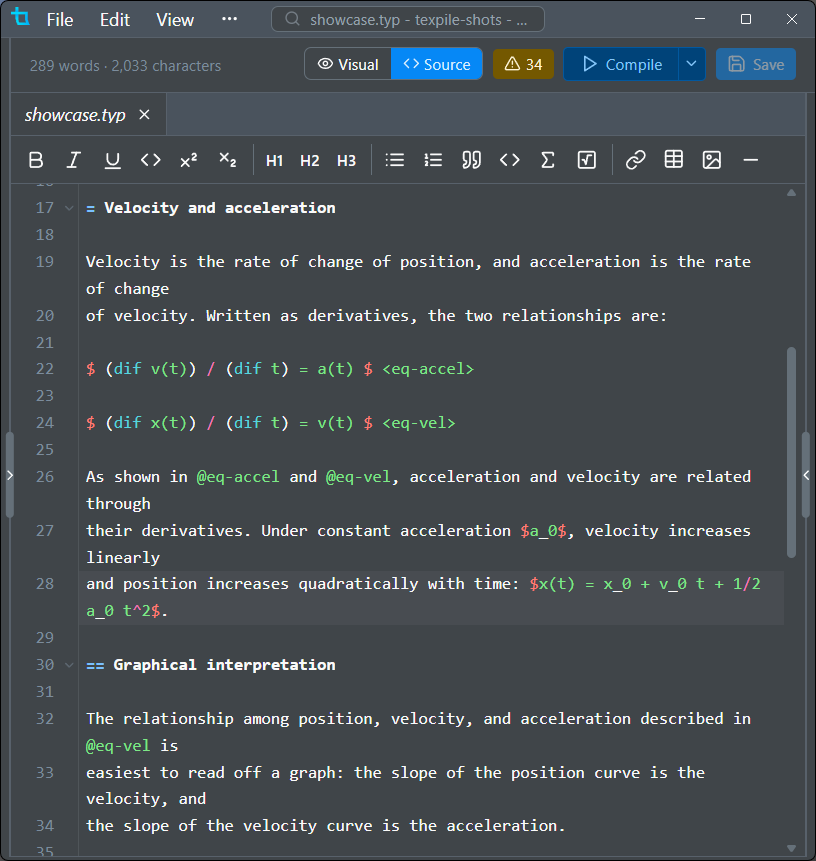Screen dimensions: 816x861
Task: Insert a square root math block
Action: 586,160
